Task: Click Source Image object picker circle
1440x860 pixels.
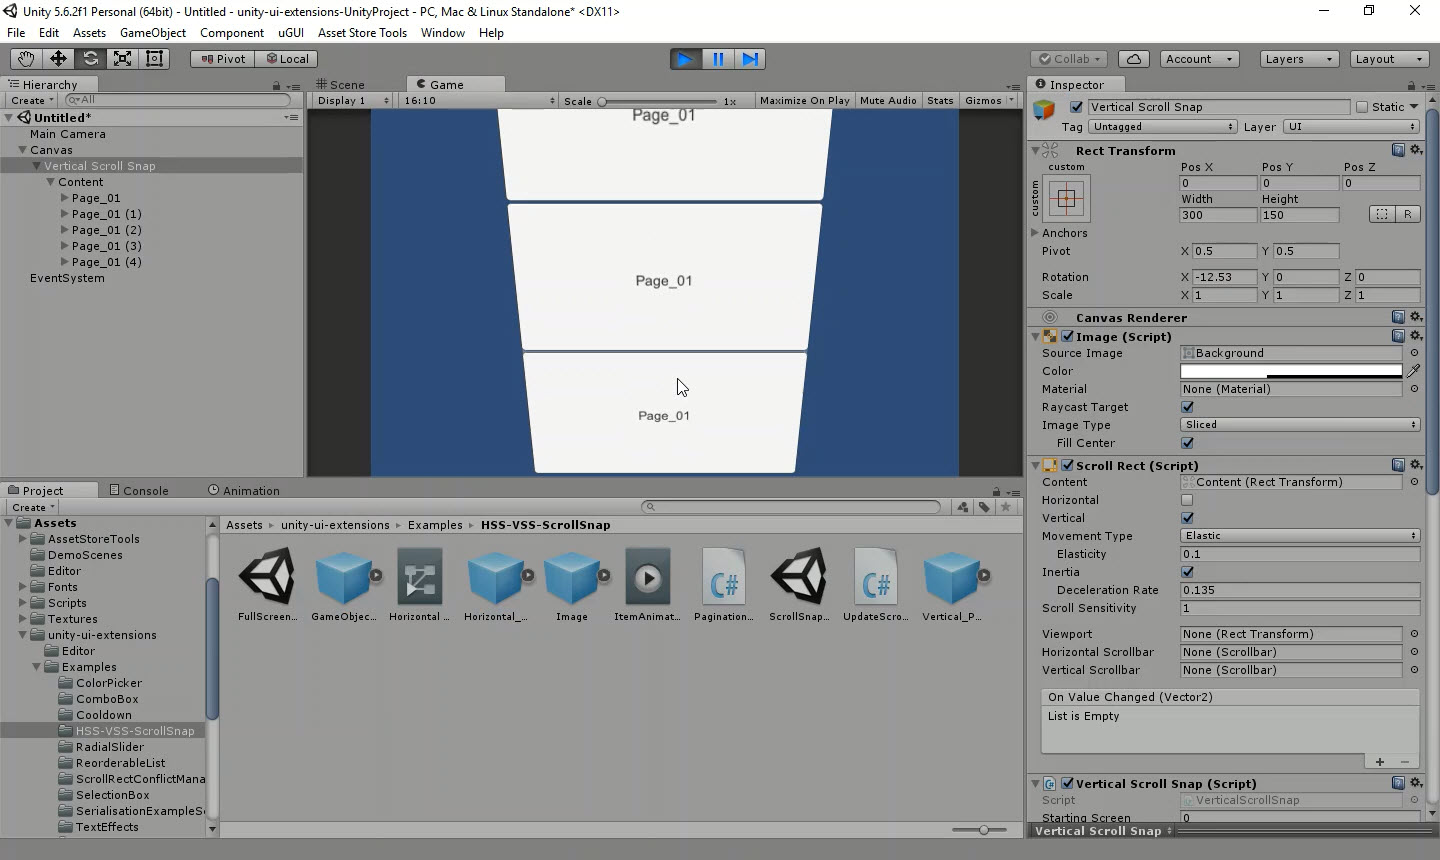Action: 1414,353
